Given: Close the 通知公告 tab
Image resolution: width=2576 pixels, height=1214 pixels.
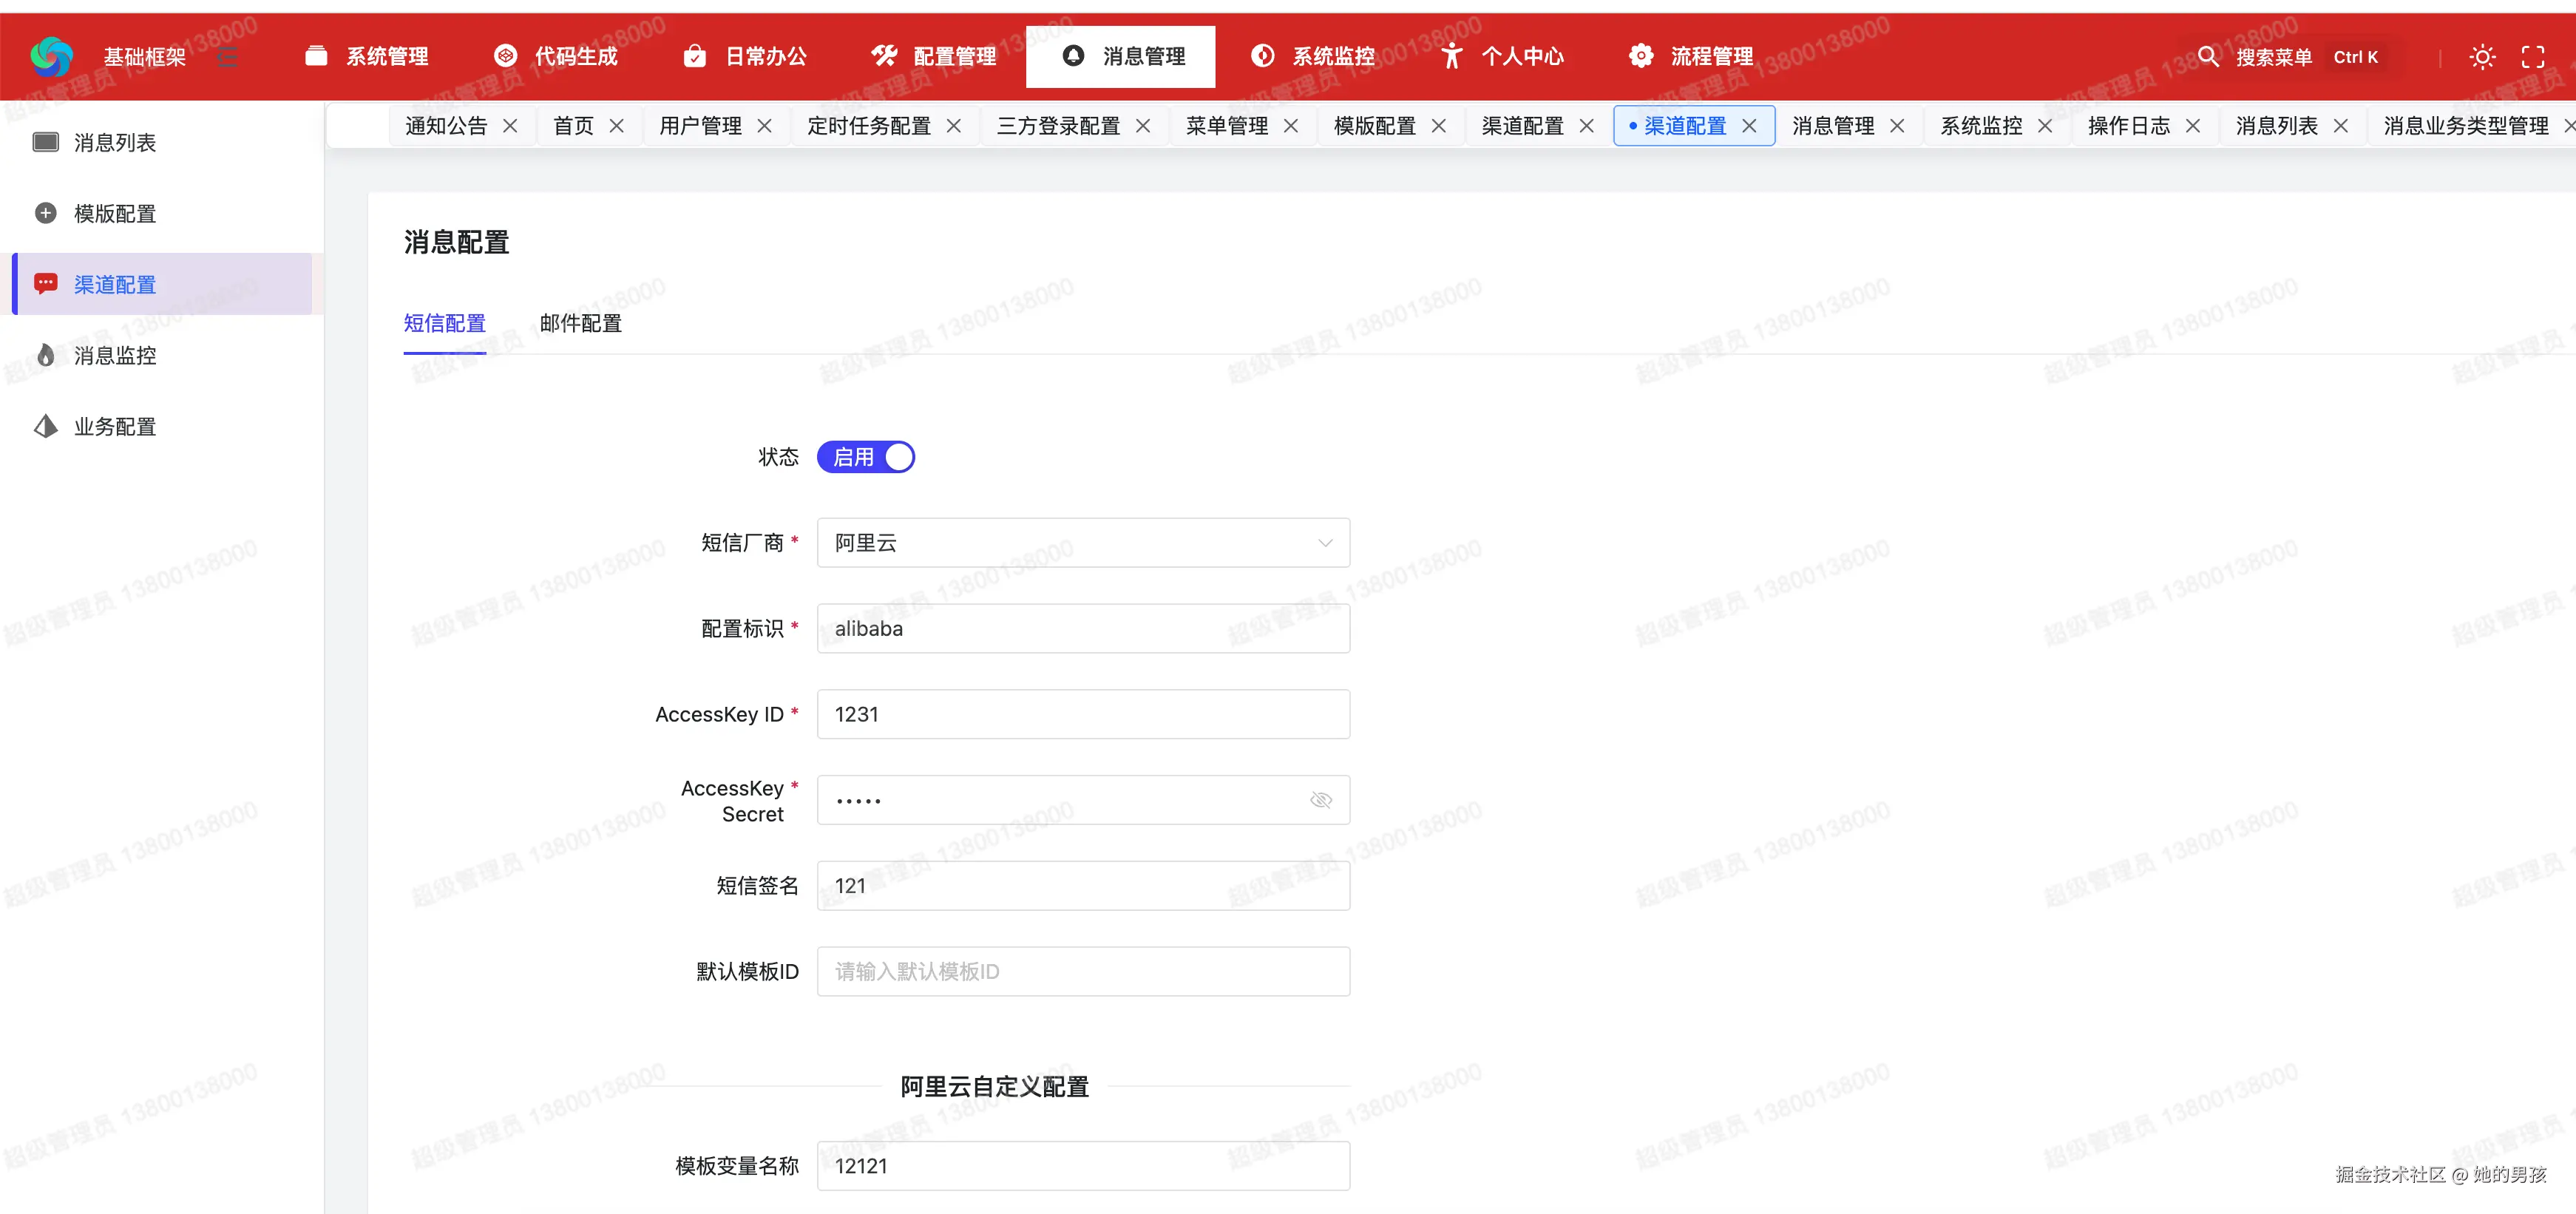Looking at the screenshot, I should coord(510,126).
